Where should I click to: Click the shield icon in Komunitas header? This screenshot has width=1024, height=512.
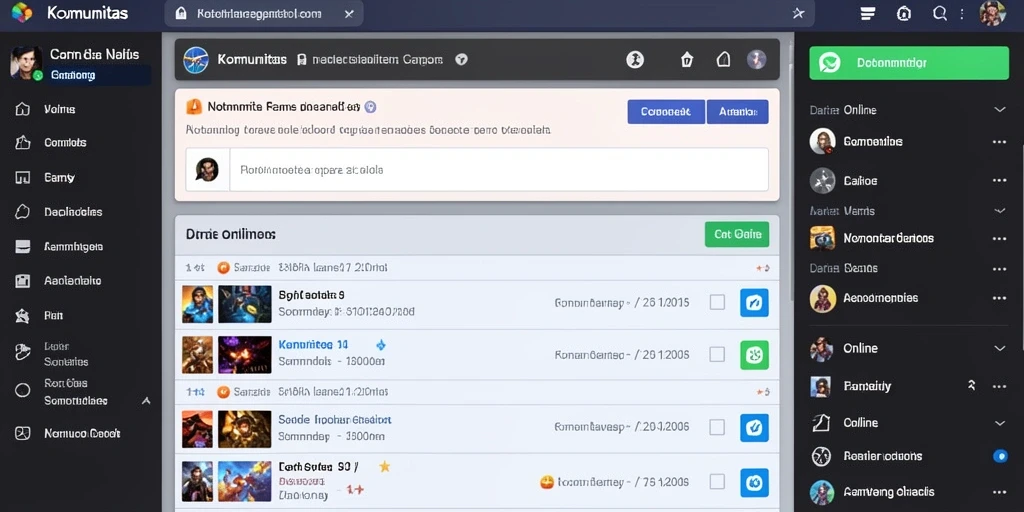click(686, 60)
